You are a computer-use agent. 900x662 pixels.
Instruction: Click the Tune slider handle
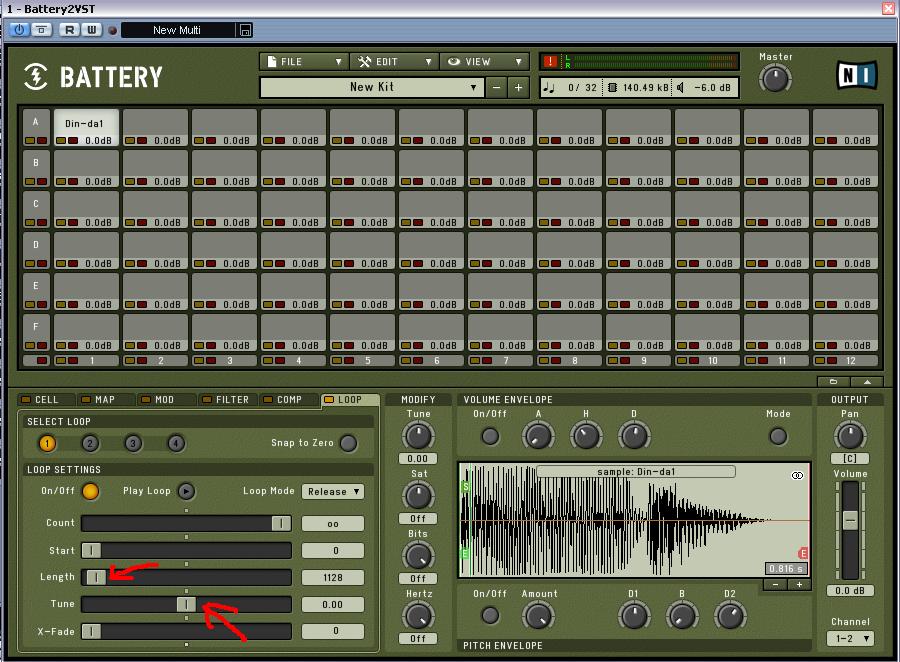(x=186, y=604)
